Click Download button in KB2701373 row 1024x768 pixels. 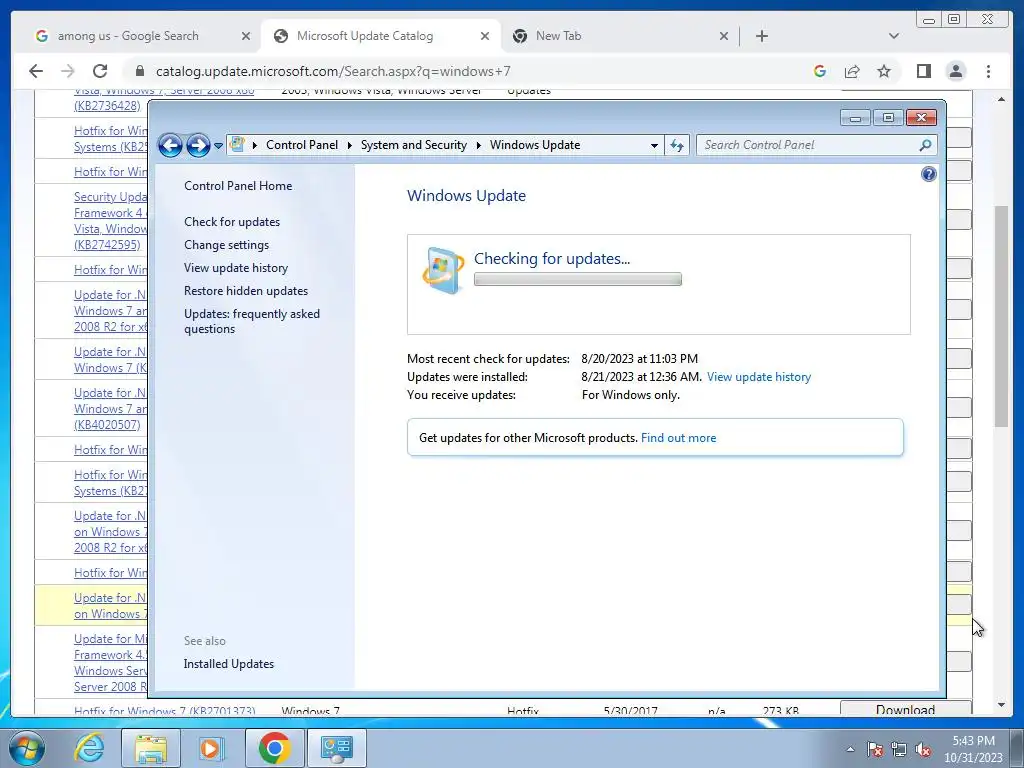(x=905, y=709)
